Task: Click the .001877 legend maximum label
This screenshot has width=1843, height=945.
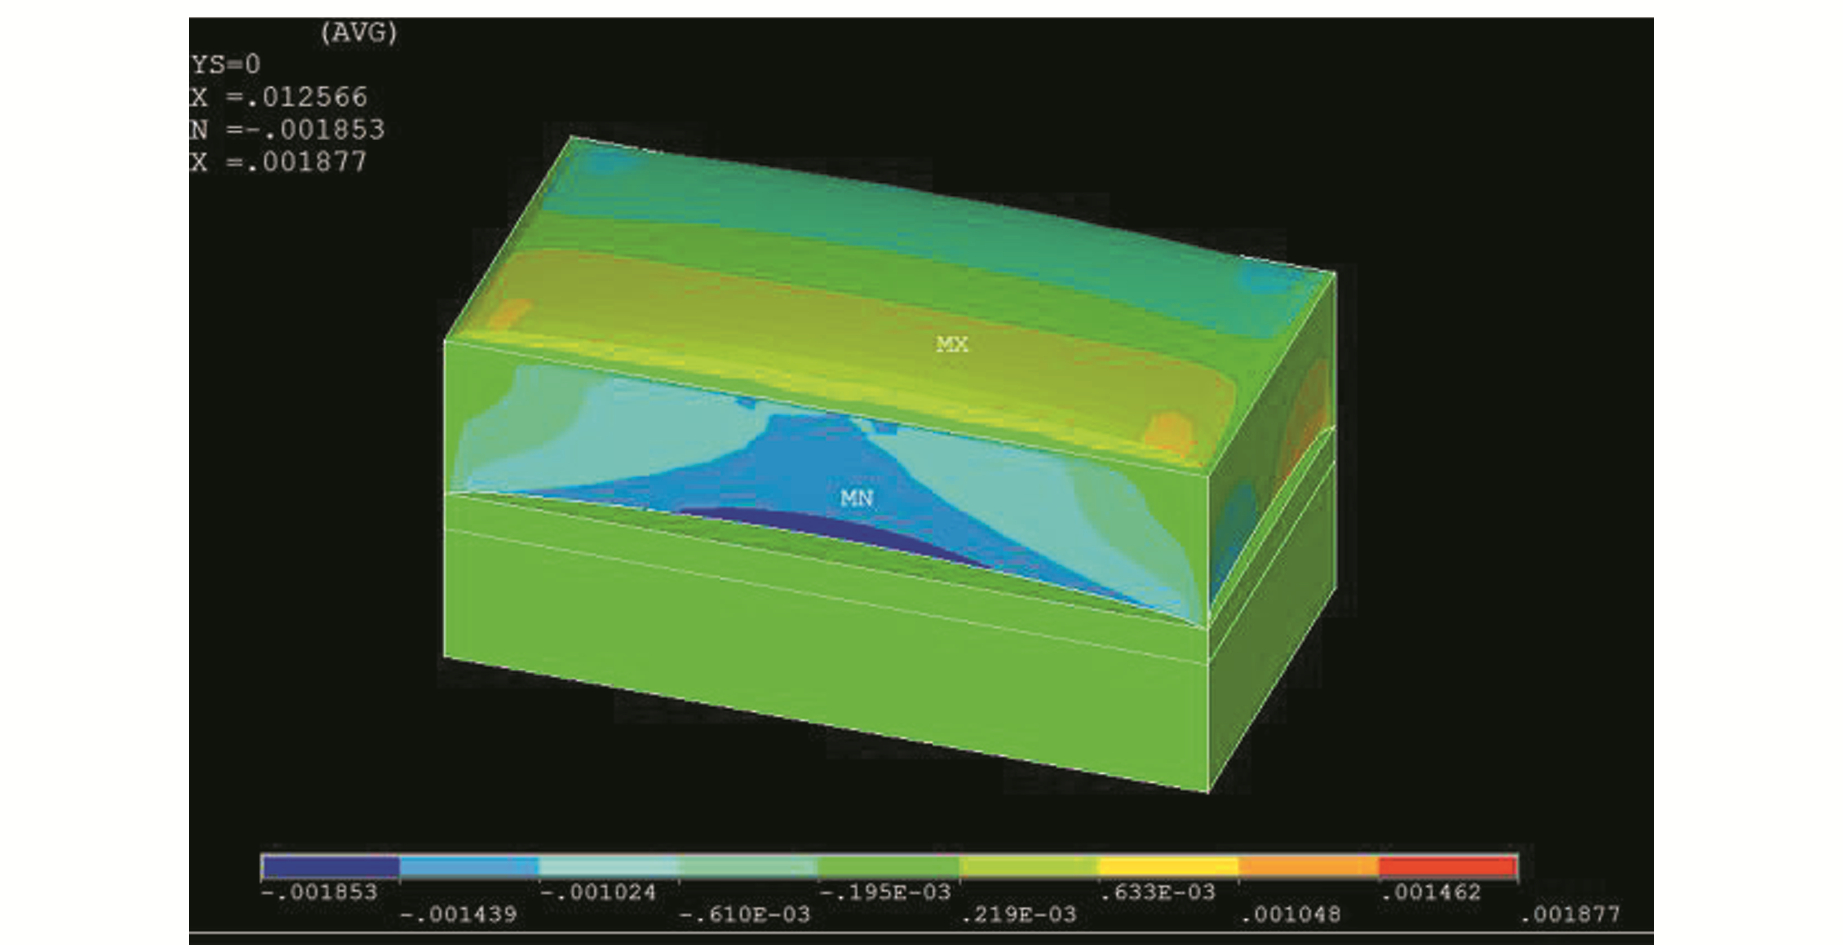Action: point(1569,914)
